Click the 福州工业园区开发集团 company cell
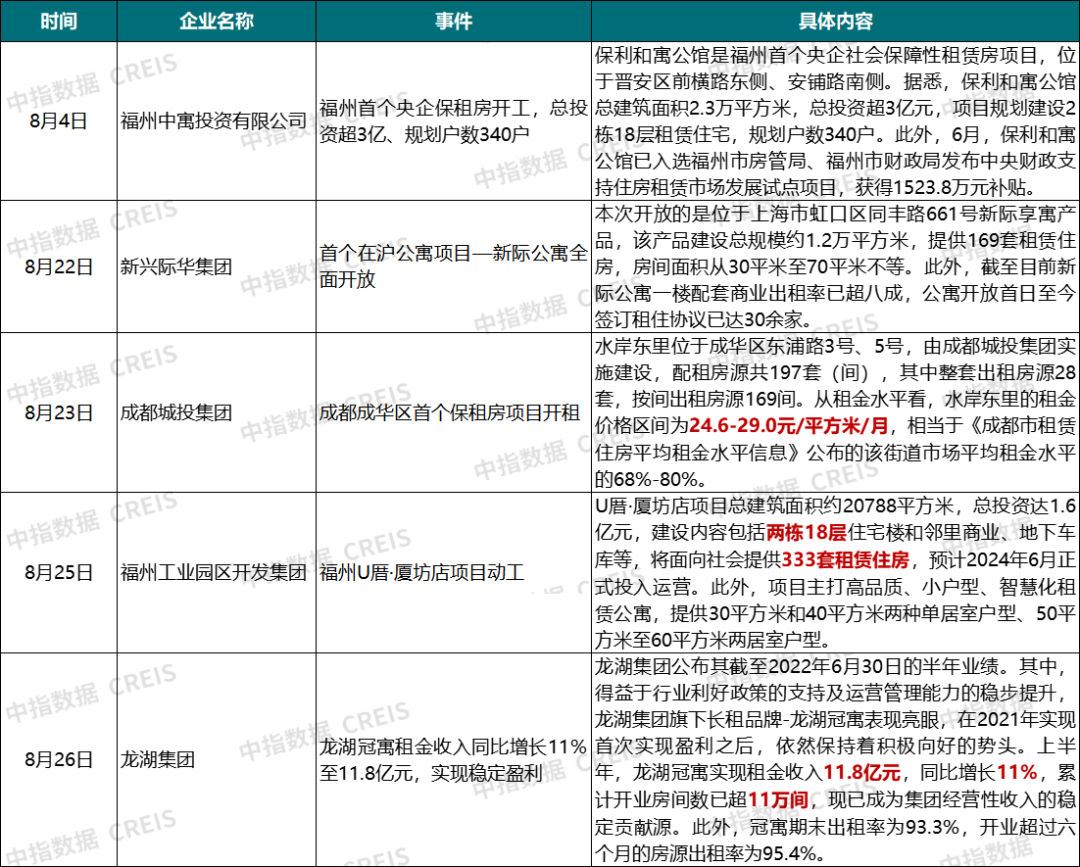Viewport: 1080px width, 867px height. pos(216,572)
